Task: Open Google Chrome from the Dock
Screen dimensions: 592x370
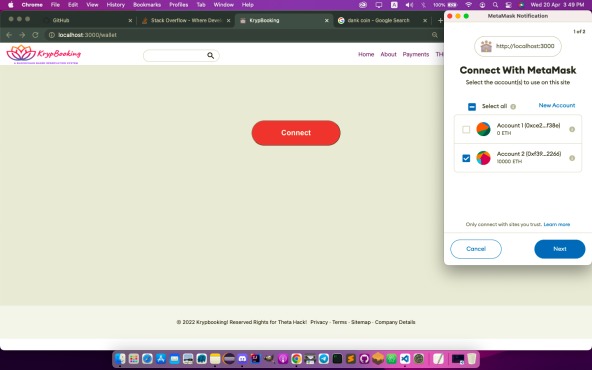Action: (x=296, y=358)
